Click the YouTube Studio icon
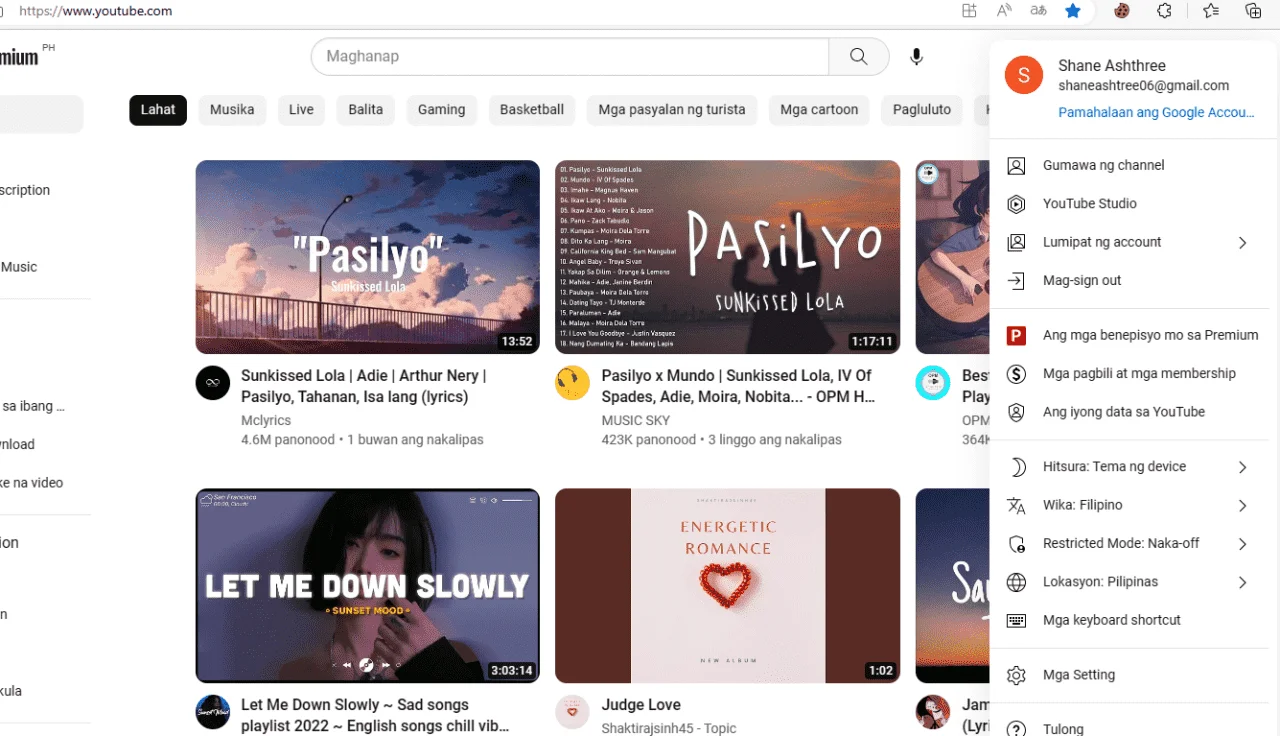Screen dimensions: 1280x736 [x=1016, y=204]
